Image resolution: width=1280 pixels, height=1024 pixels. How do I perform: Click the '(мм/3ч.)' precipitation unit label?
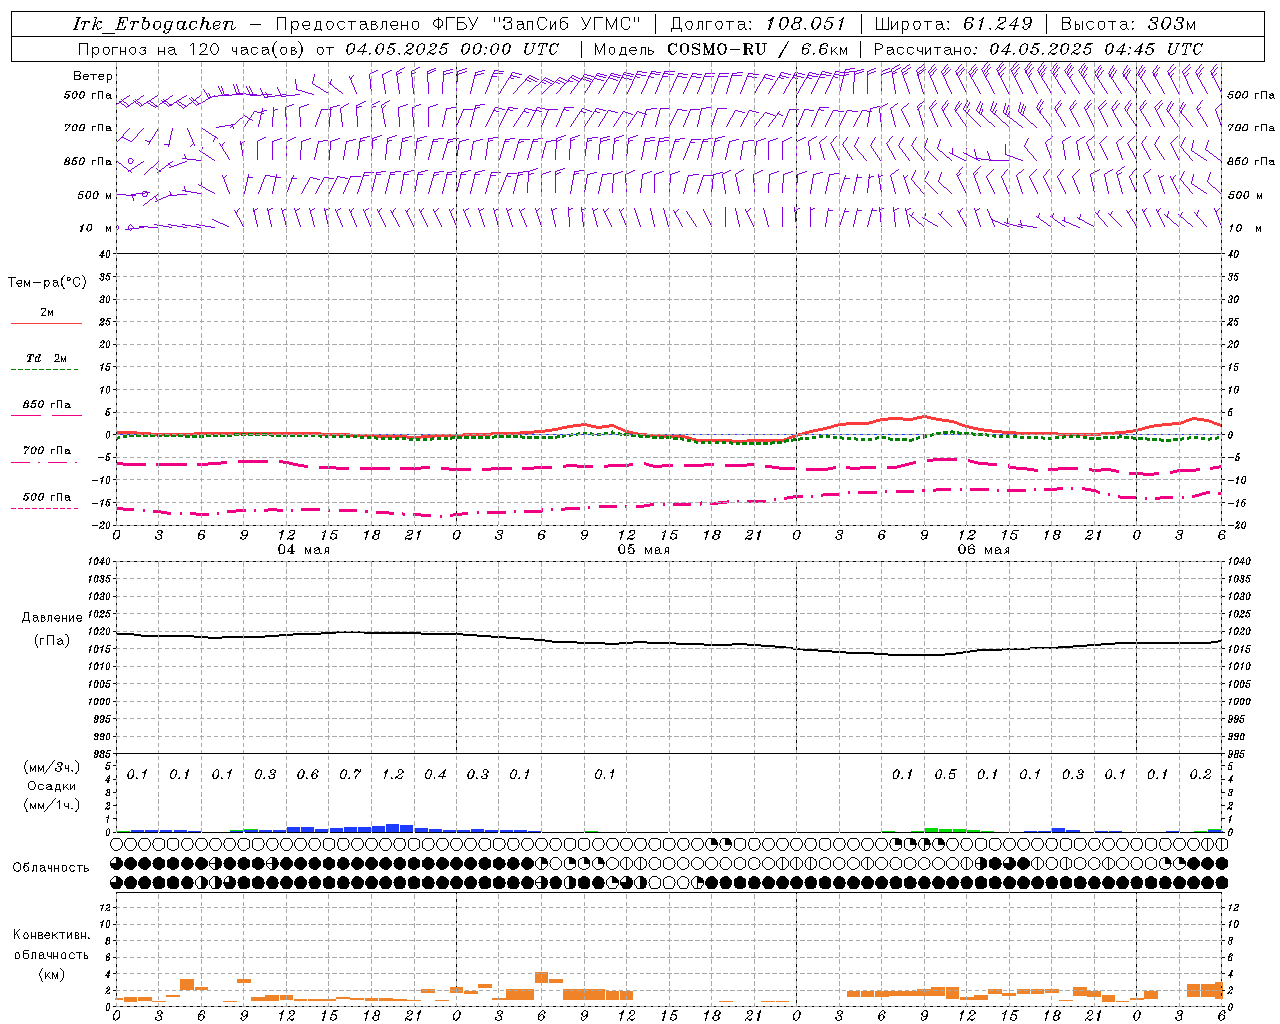52,768
